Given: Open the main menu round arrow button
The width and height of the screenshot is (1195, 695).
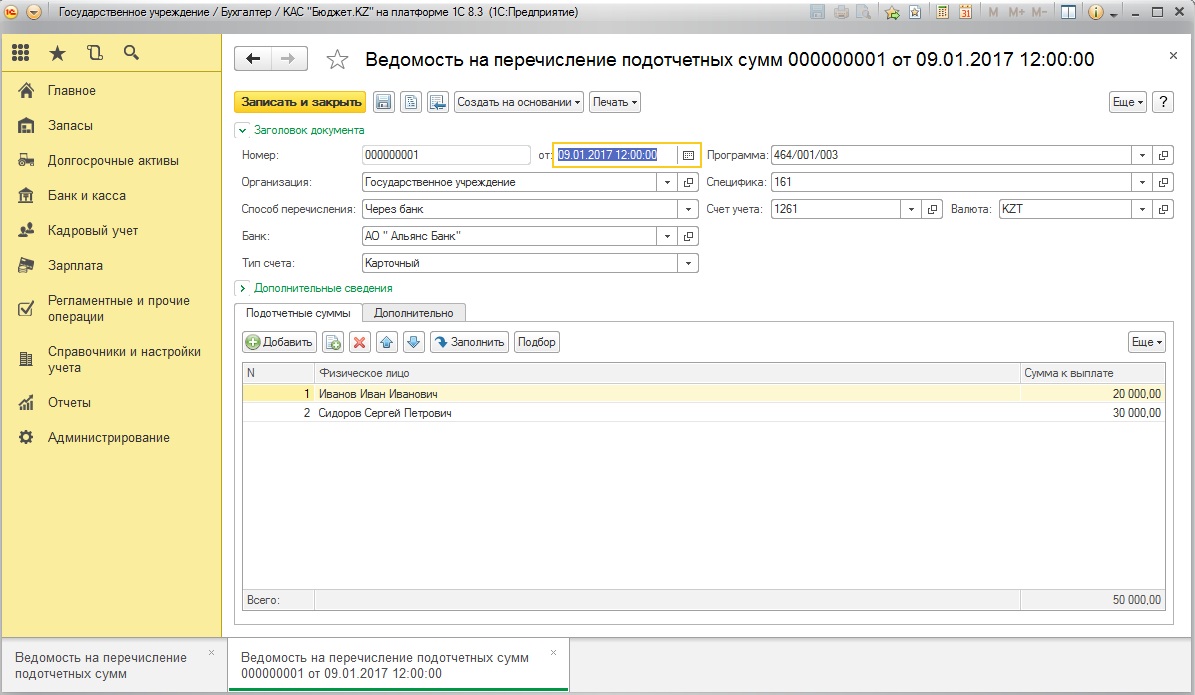Looking at the screenshot, I should click(x=34, y=12).
